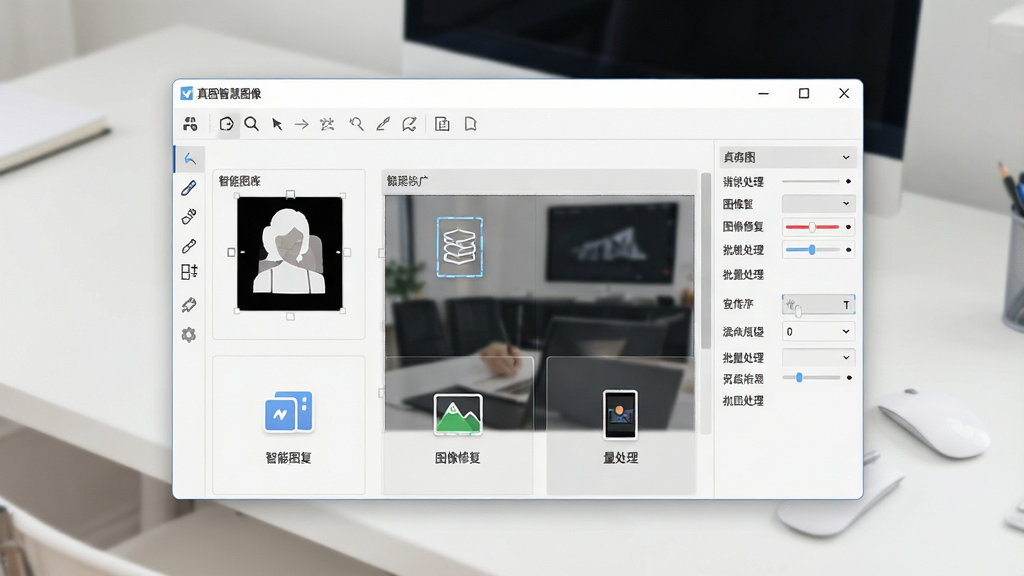Image resolution: width=1024 pixels, height=576 pixels.
Task: Click the blue slider below the red slider
Action: [812, 249]
